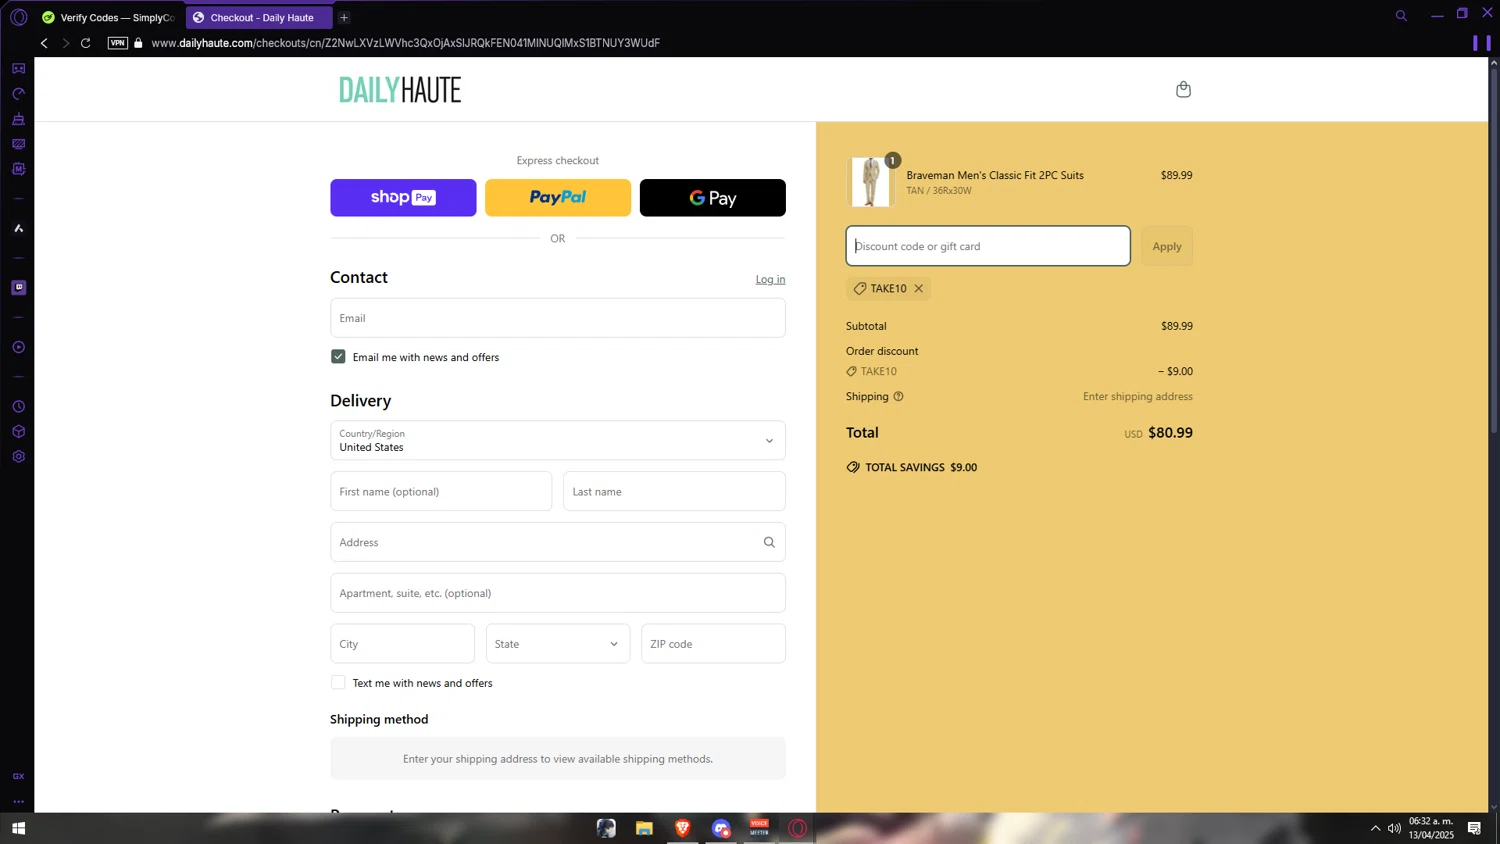Open the Opera GX main menu logo
The image size is (1500, 844).
point(18,17)
